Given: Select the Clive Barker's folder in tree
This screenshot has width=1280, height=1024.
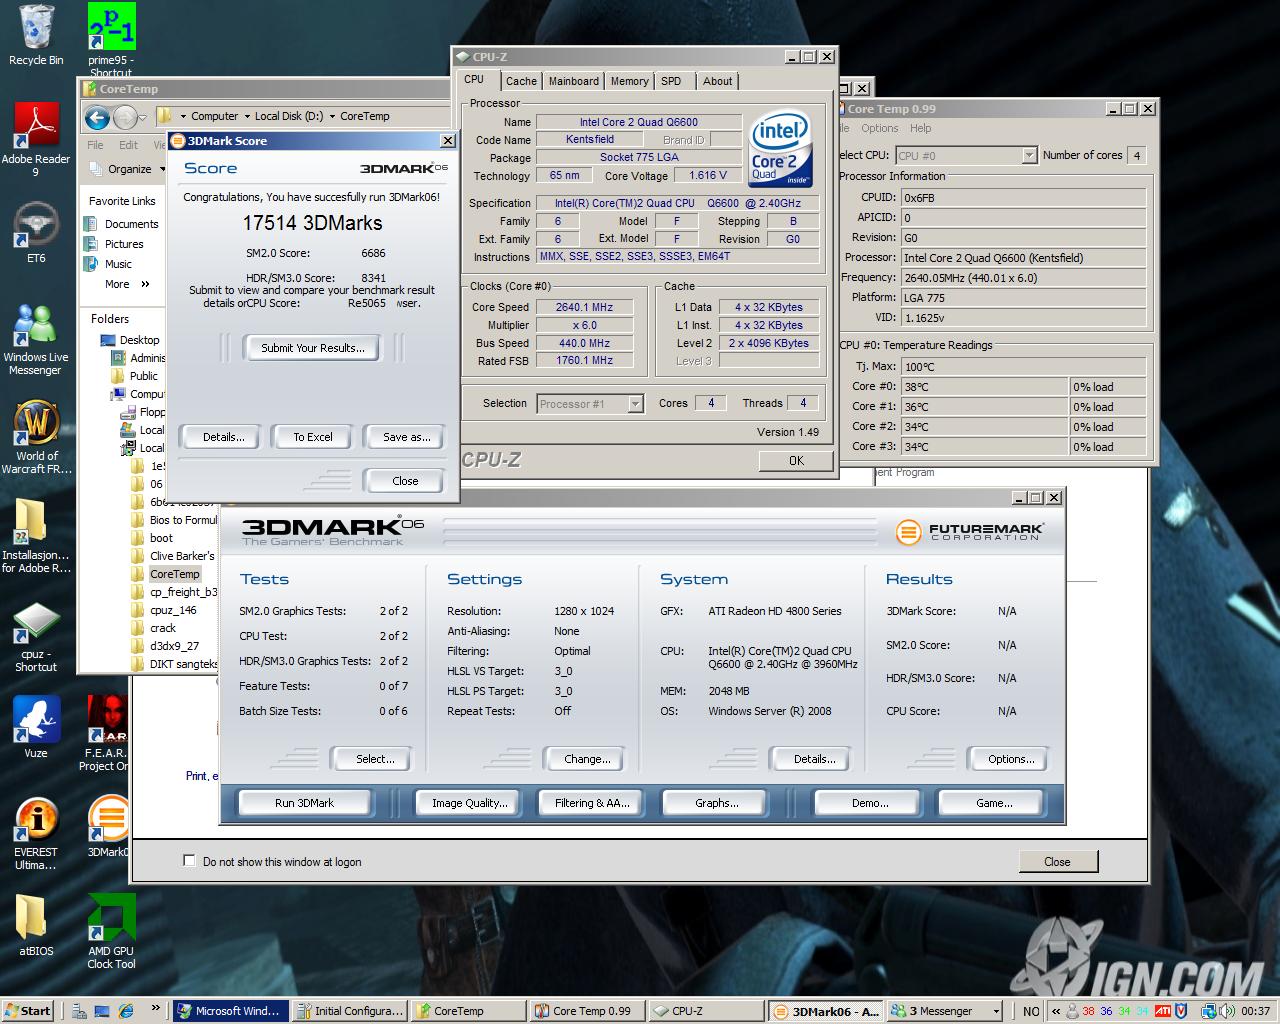Looking at the screenshot, I should (173, 556).
